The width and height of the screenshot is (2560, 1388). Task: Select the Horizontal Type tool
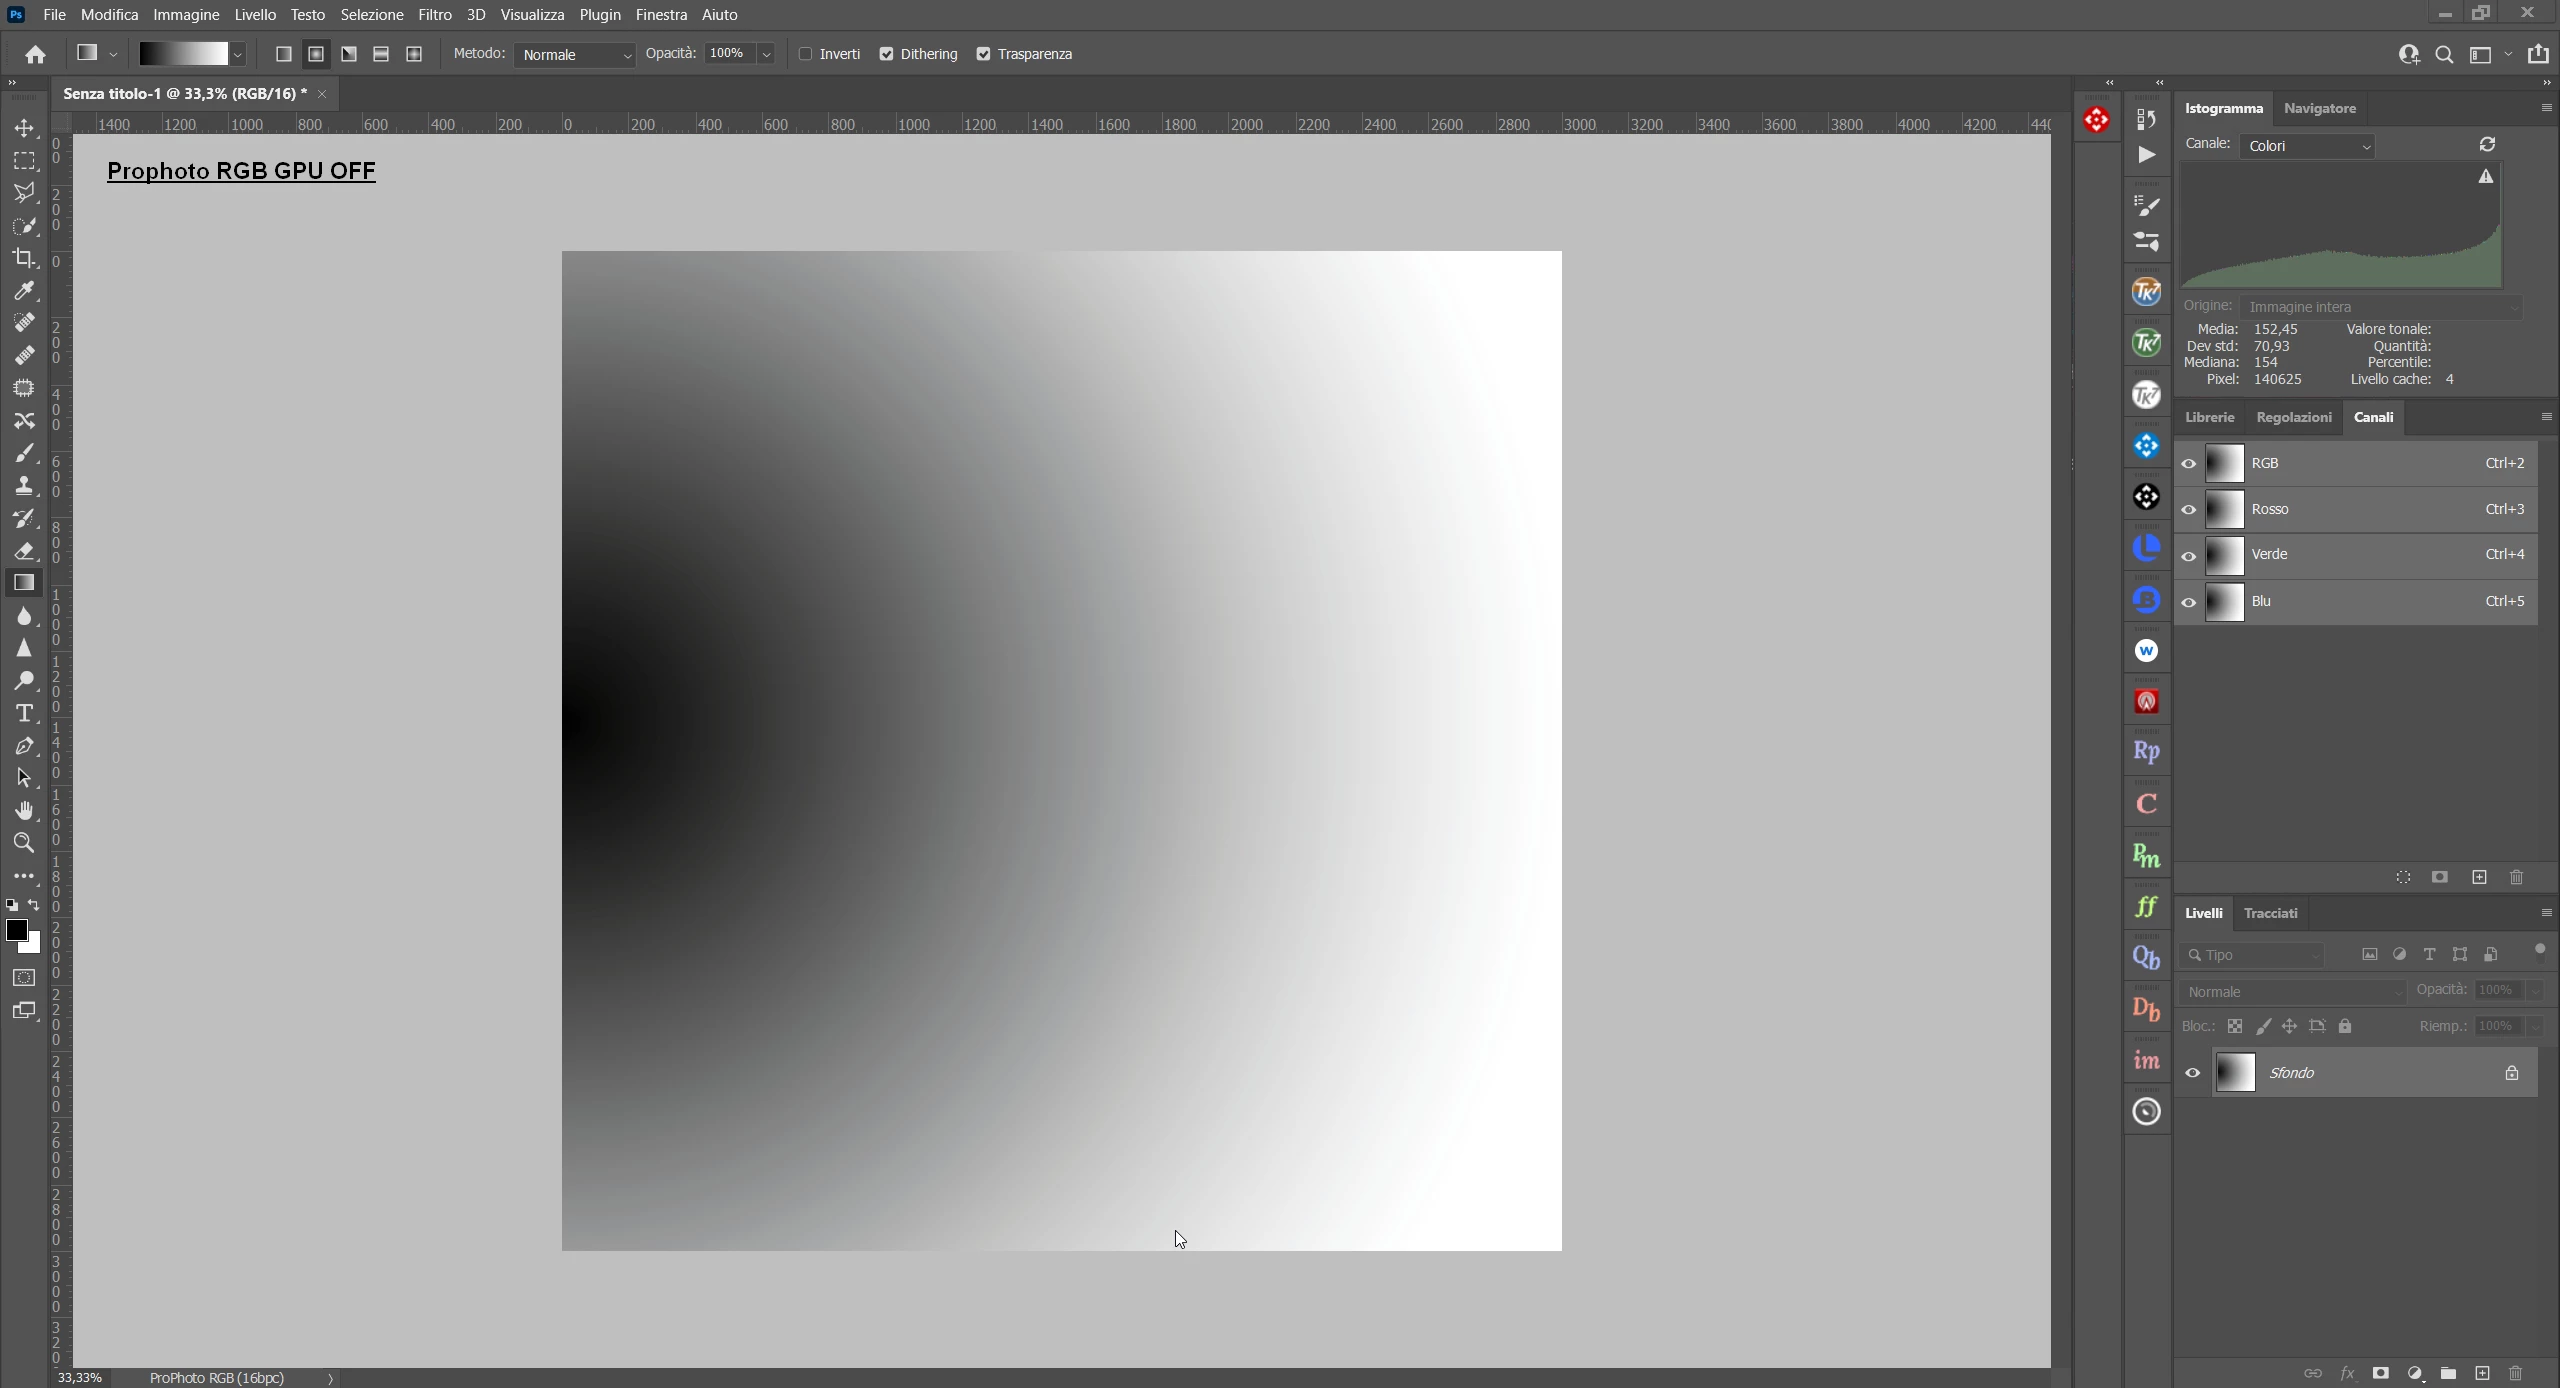[x=24, y=714]
